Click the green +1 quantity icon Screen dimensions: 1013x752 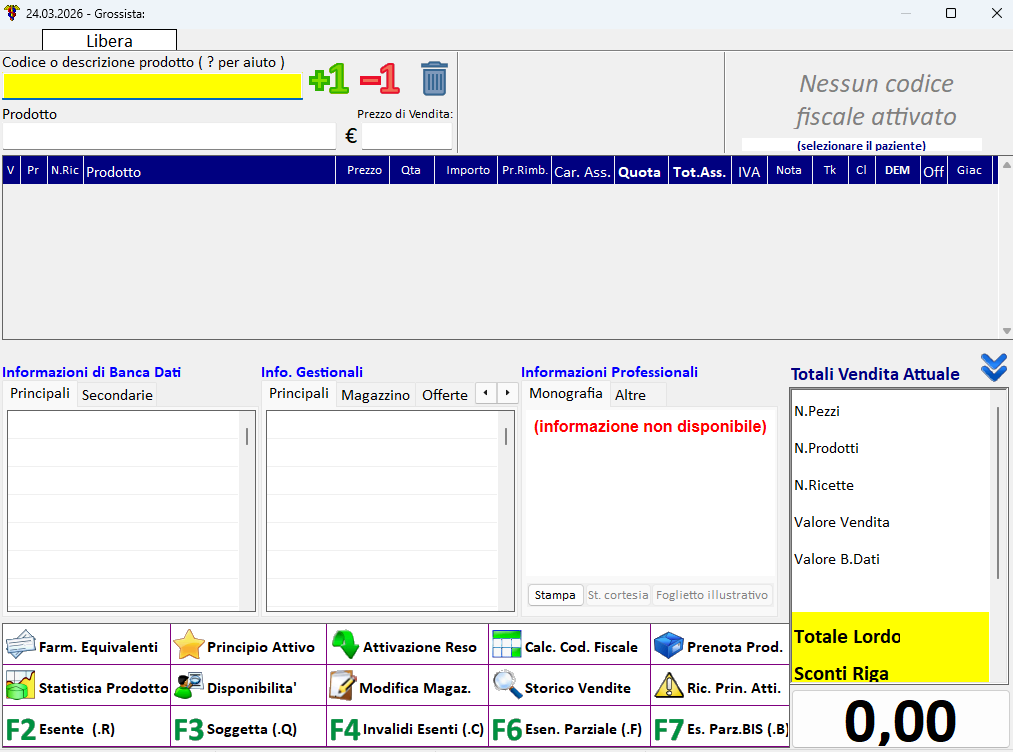coord(329,79)
